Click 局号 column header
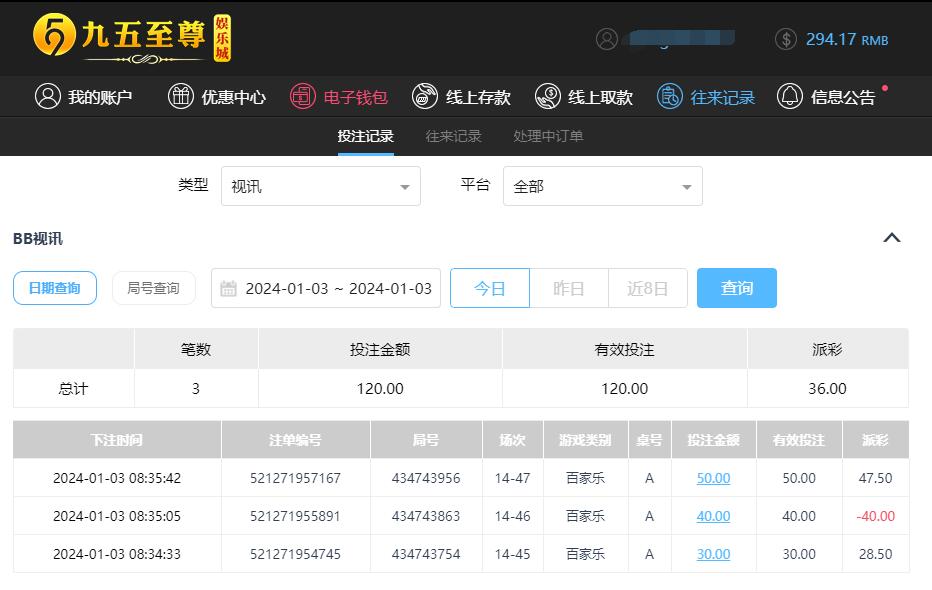Image resolution: width=932 pixels, height=590 pixels. (426, 440)
